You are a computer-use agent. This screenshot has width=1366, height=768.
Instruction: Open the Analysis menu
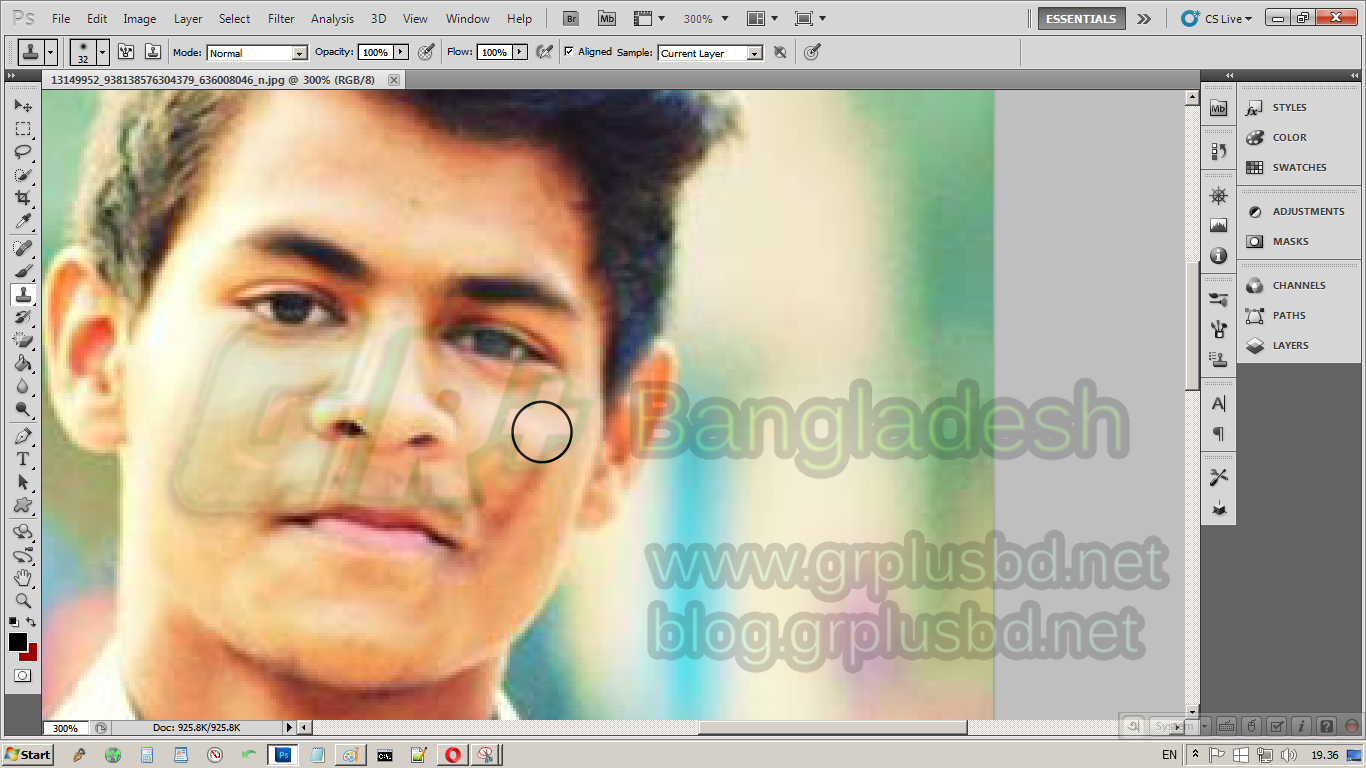point(333,18)
